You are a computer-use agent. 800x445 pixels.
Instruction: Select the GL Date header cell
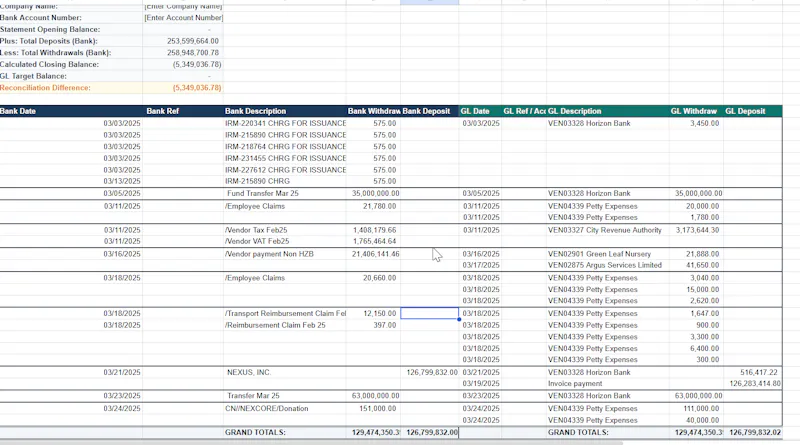[480, 111]
